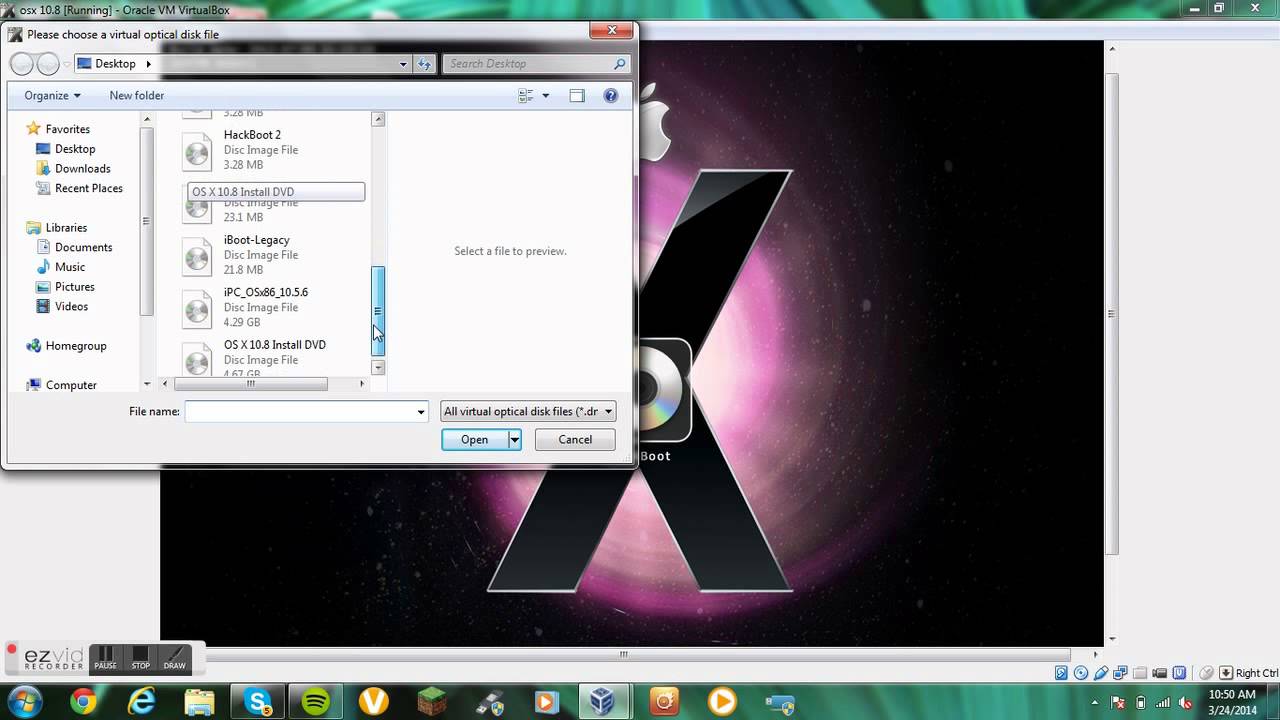Open Music library in sidebar
The width and height of the screenshot is (1280, 720).
pyautogui.click(x=70, y=267)
